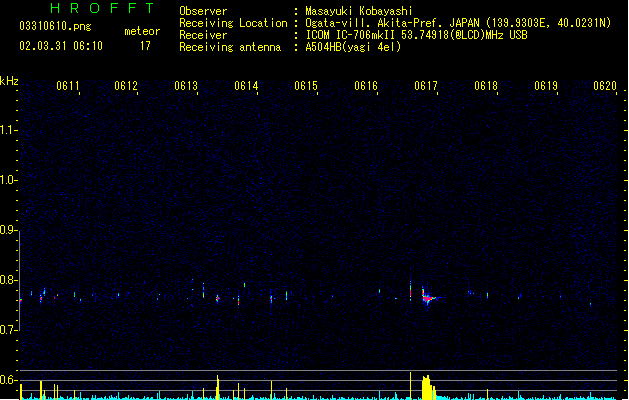The image size is (629, 400).
Task: Click the observer name Masayuki Kobayashi
Action: (x=359, y=11)
